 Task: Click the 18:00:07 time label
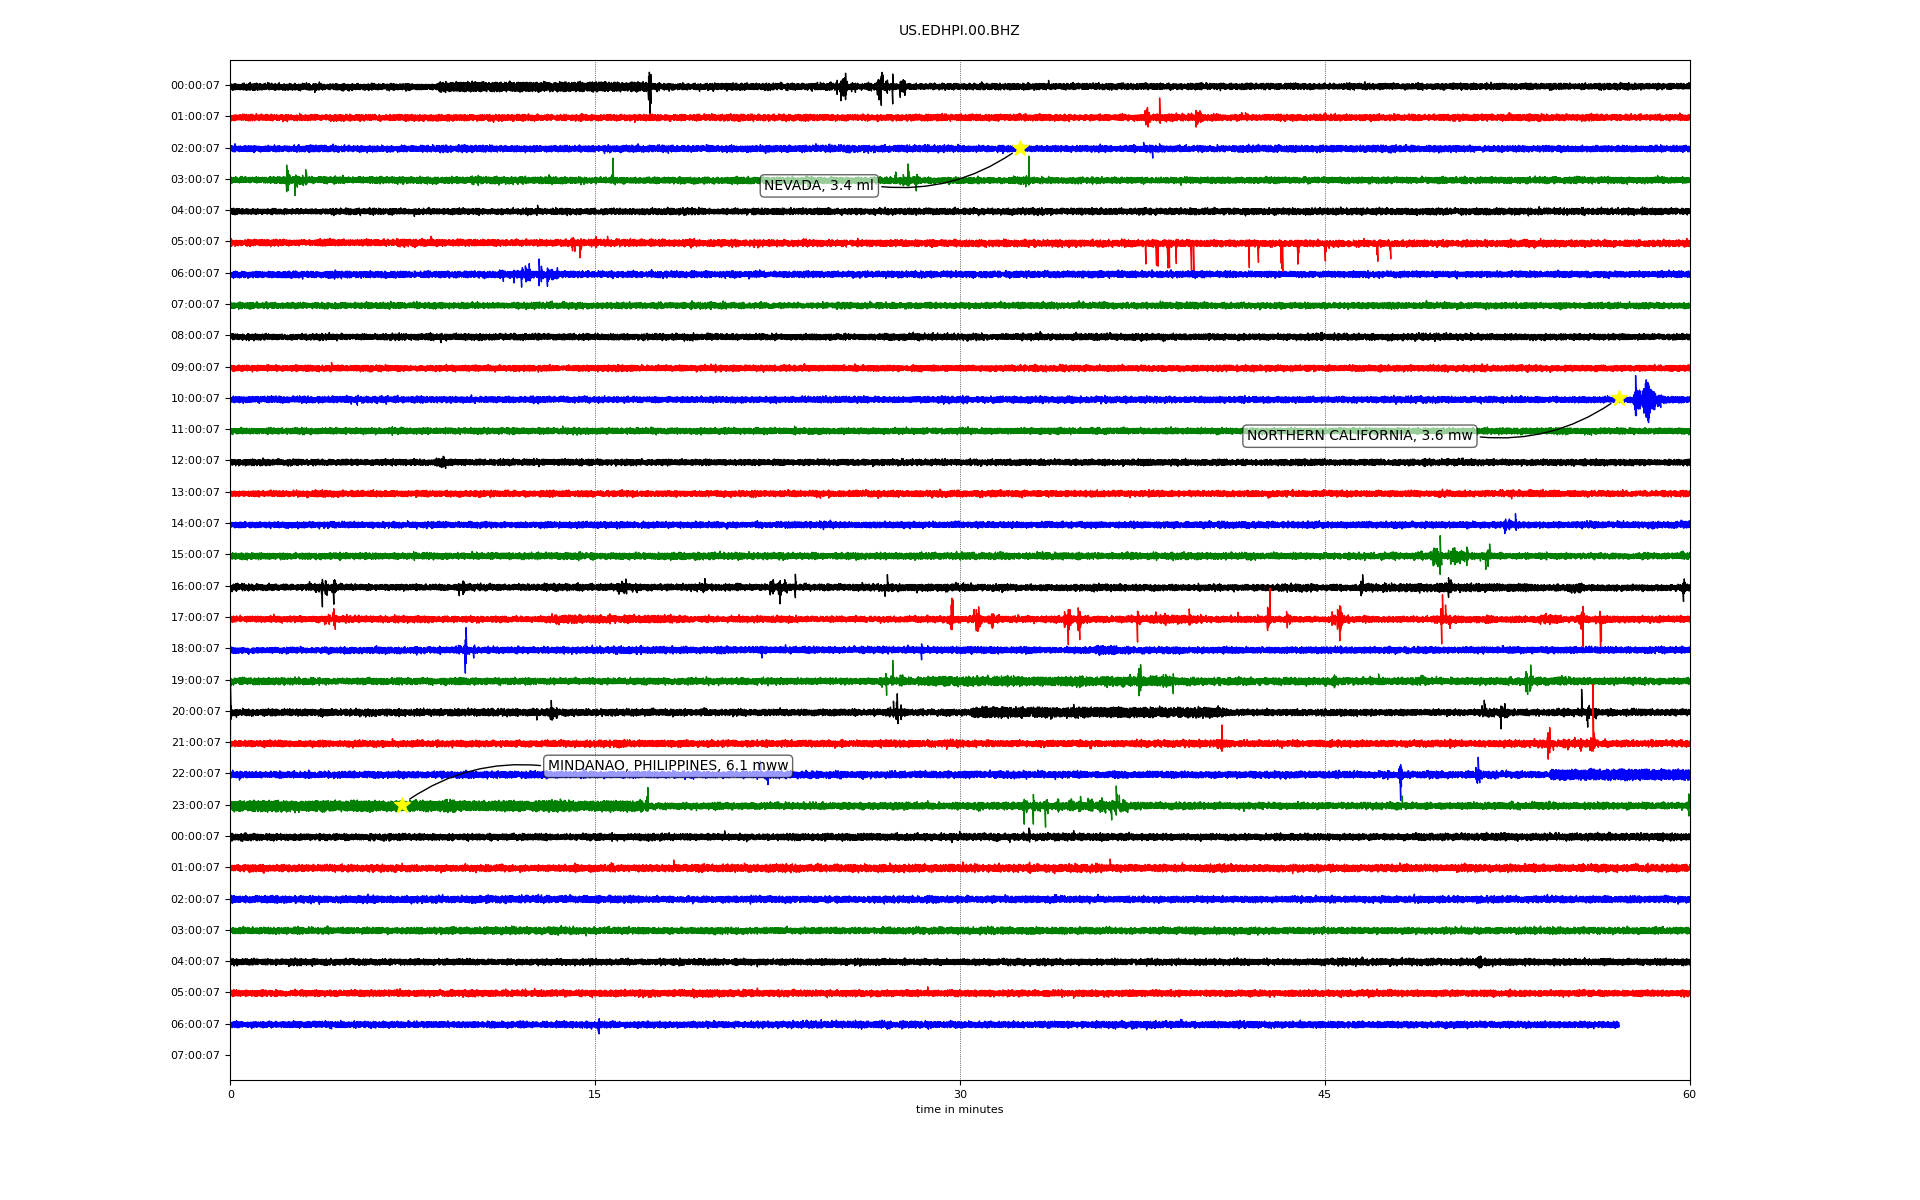pos(195,649)
